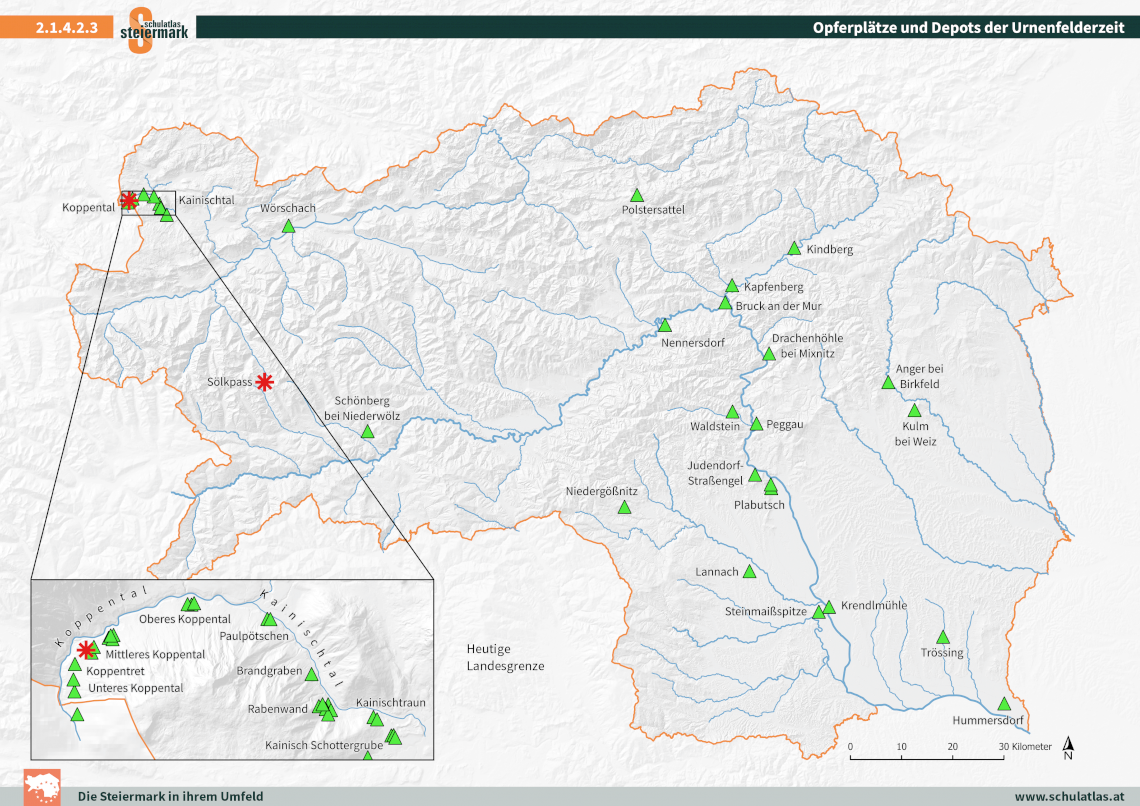Click the Wörschach green triangle marker
1140x806 pixels.
[289, 226]
